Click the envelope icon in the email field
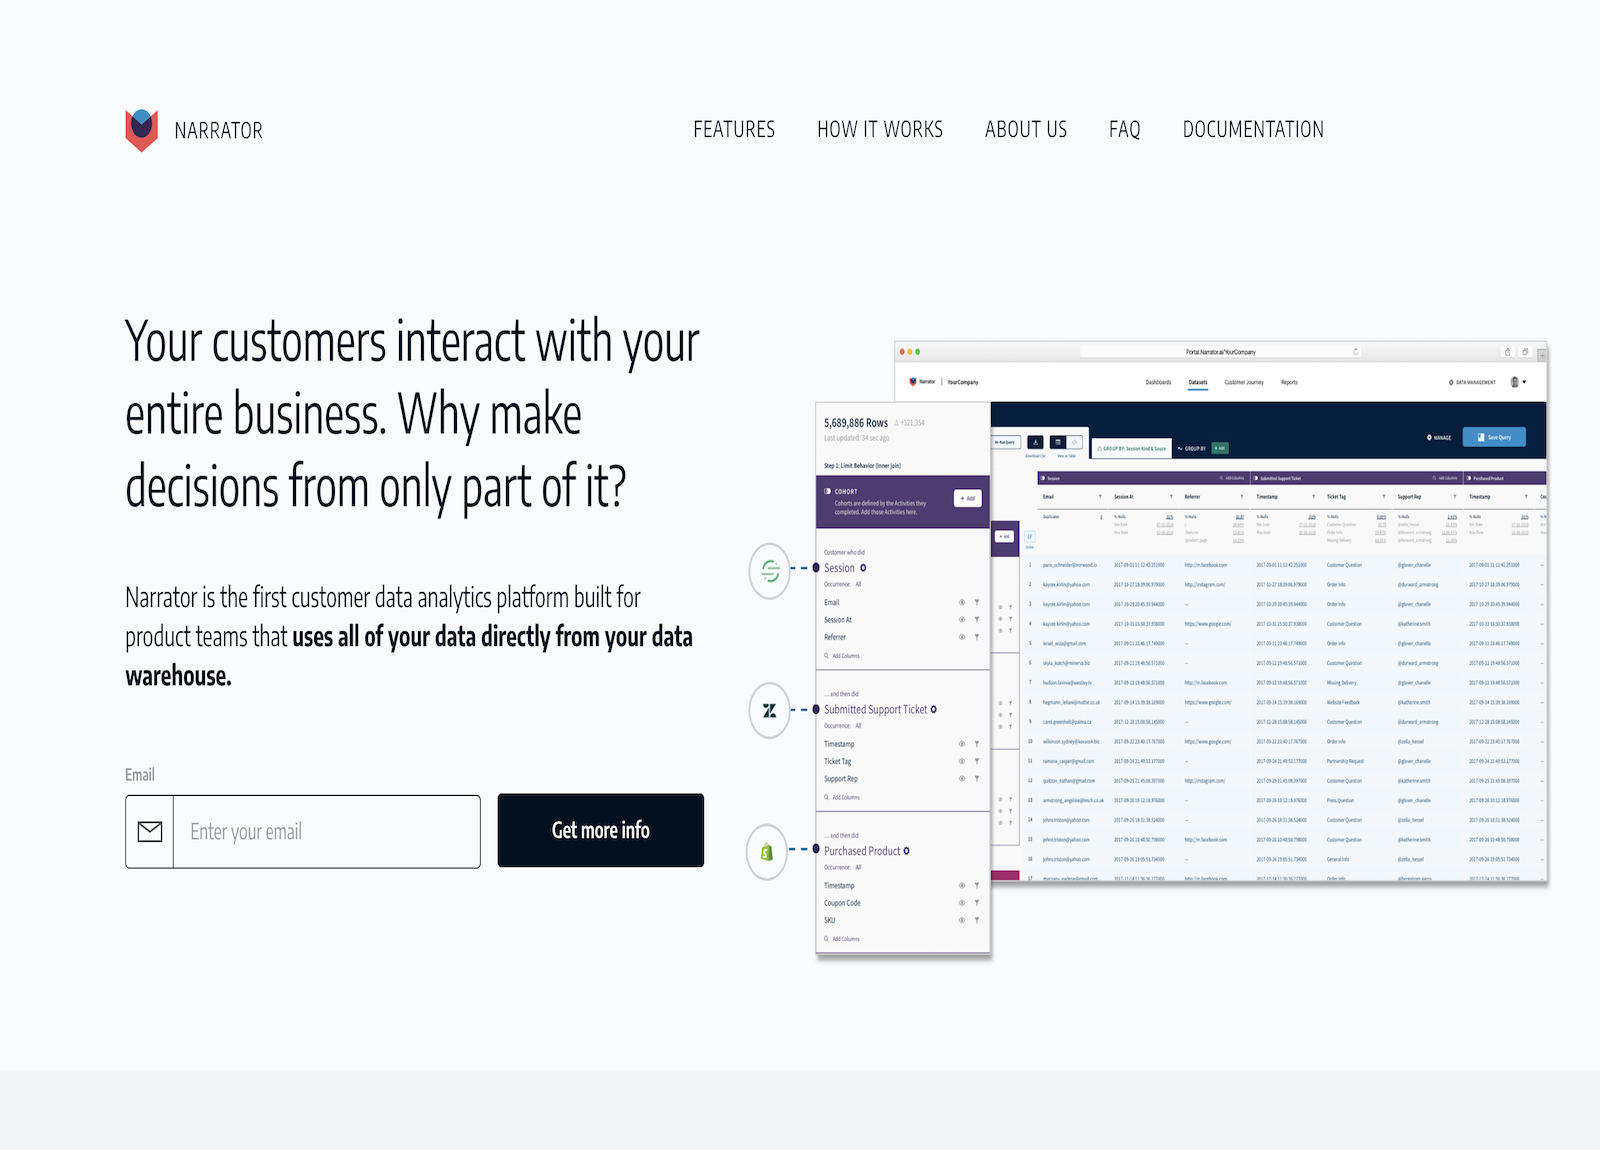Image resolution: width=1600 pixels, height=1150 pixels. pos(150,831)
